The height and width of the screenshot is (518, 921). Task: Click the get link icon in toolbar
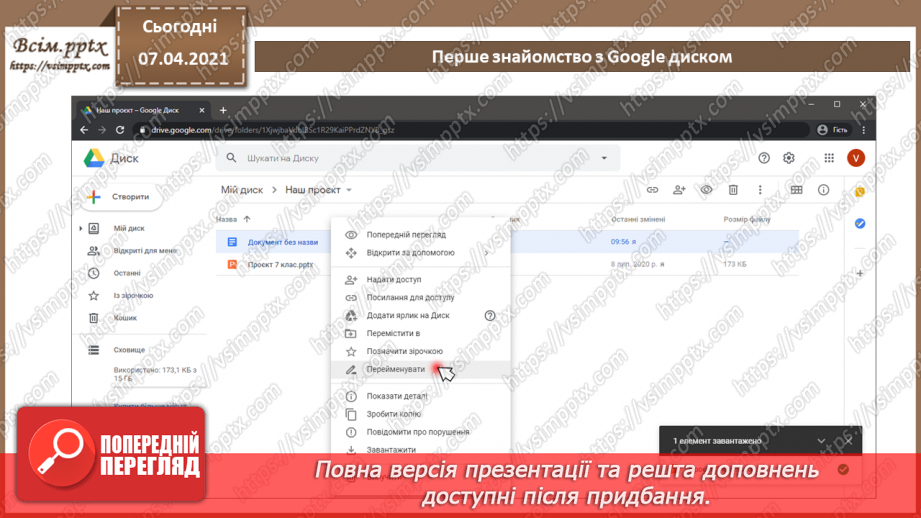pyautogui.click(x=652, y=190)
